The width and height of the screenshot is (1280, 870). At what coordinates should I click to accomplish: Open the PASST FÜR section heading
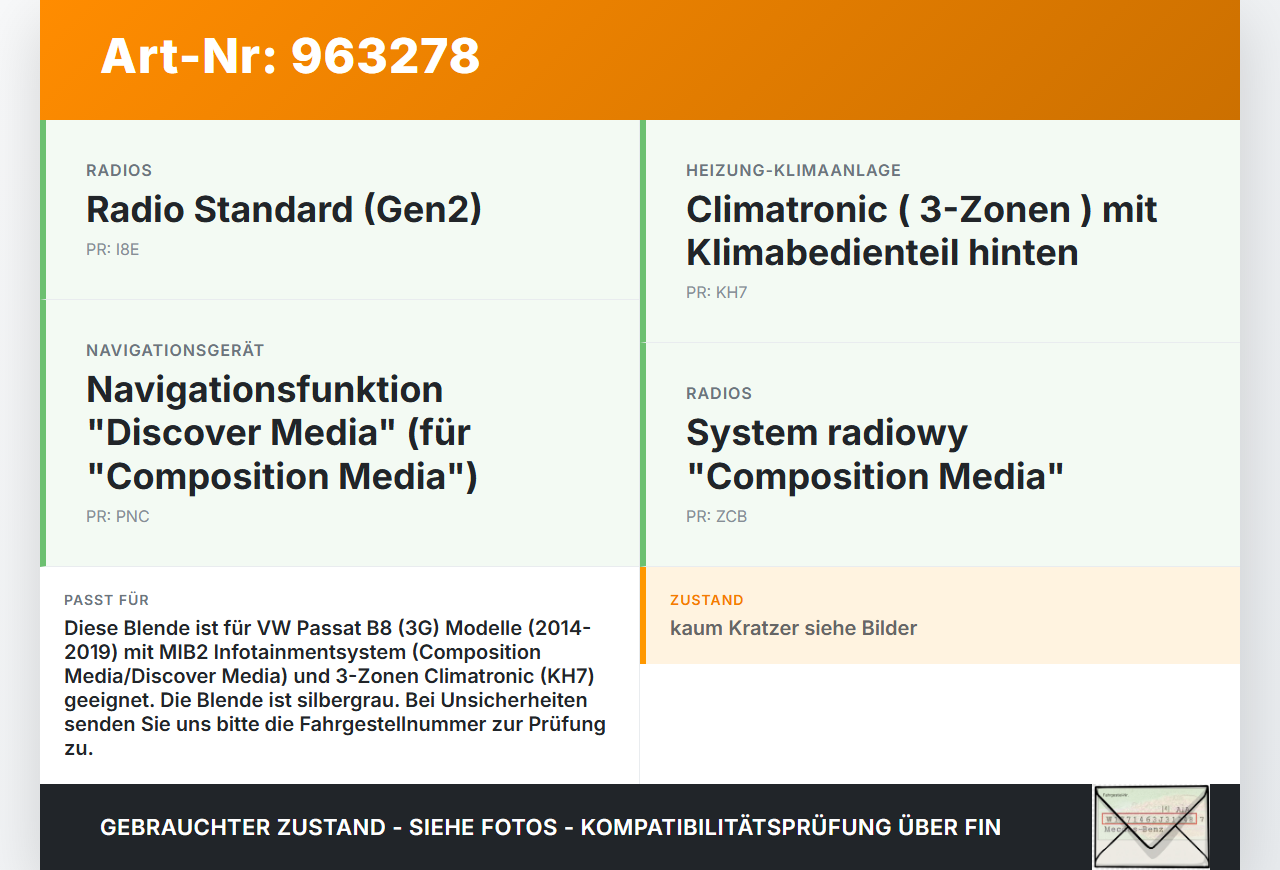click(107, 600)
